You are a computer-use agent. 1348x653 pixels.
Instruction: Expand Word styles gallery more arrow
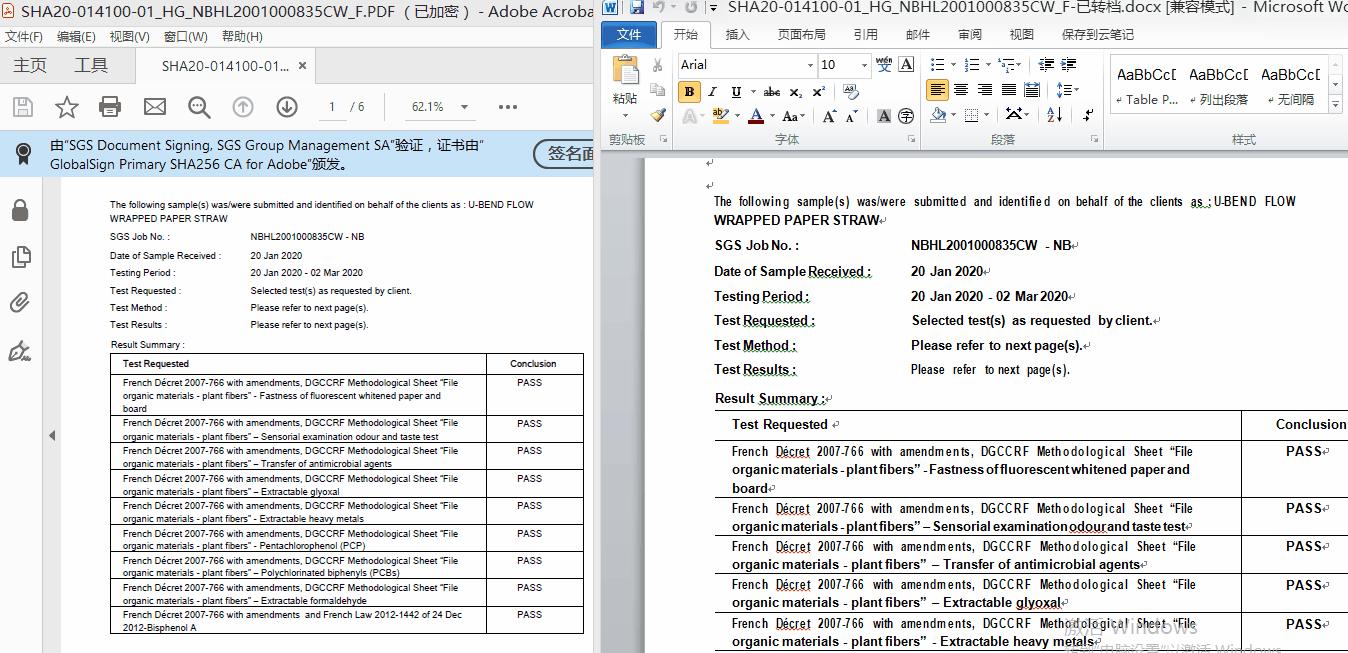pyautogui.click(x=1336, y=103)
